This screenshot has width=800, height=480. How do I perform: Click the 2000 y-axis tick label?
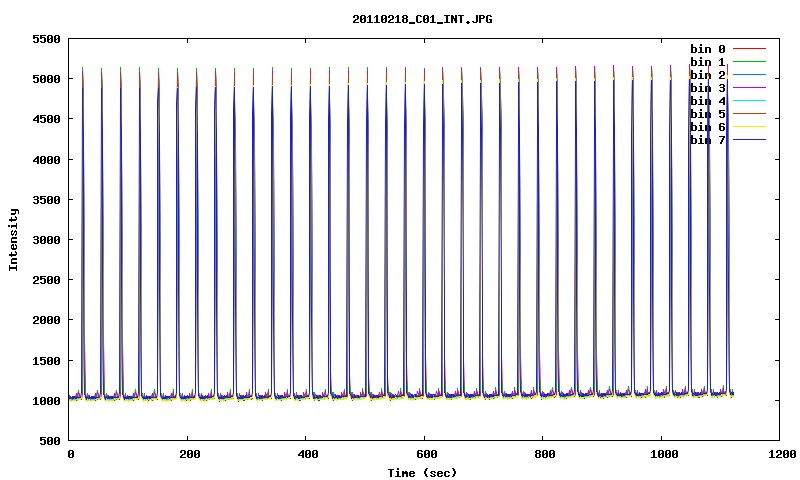click(46, 320)
